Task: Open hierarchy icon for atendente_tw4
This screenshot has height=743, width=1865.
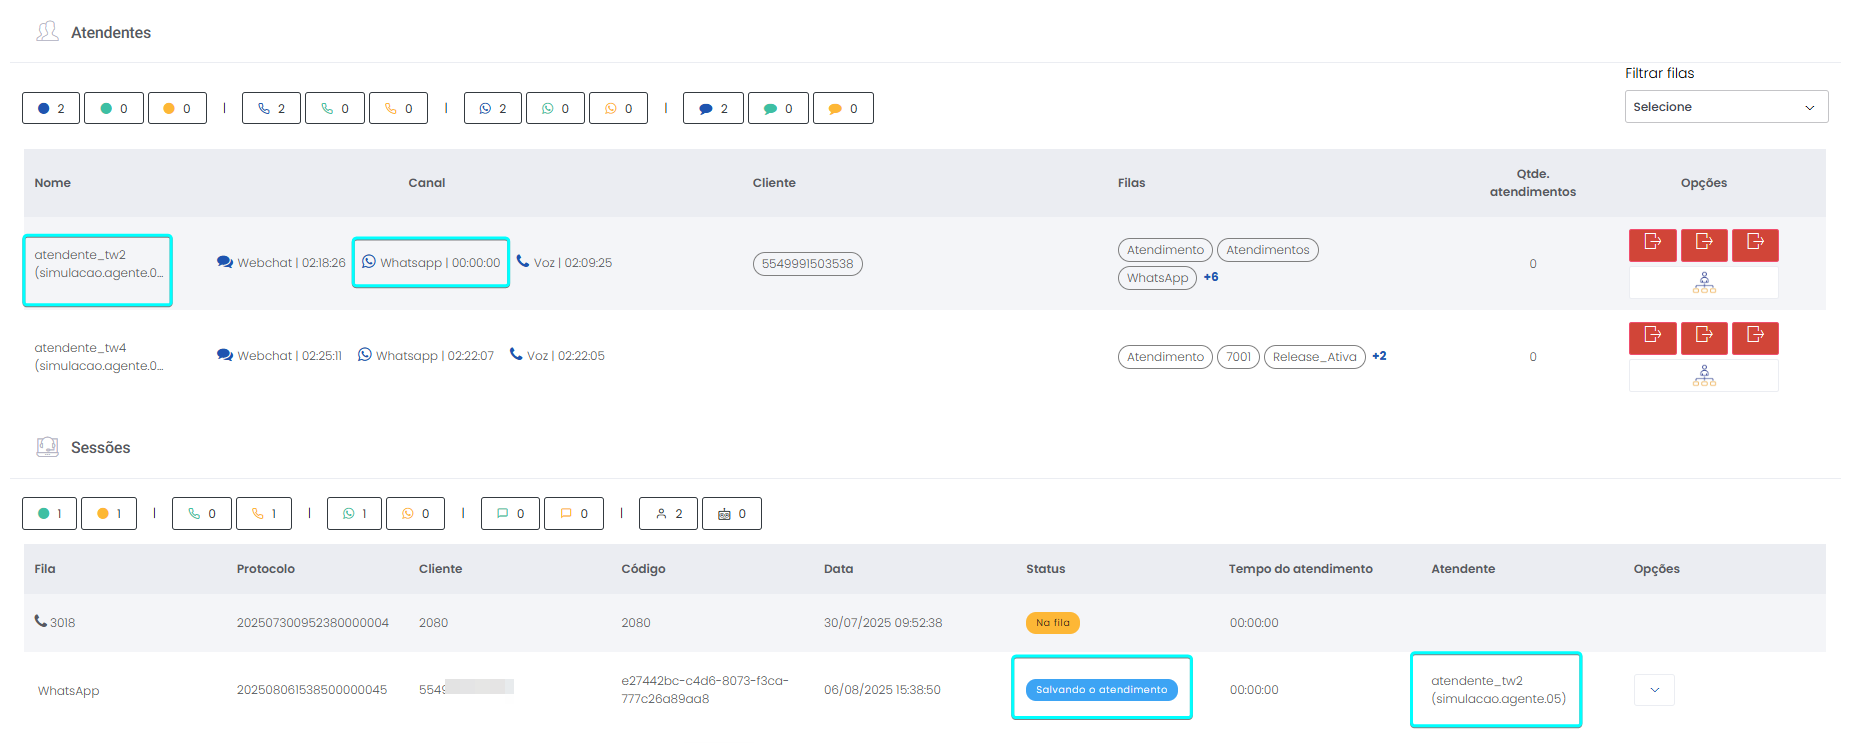Action: point(1704,377)
